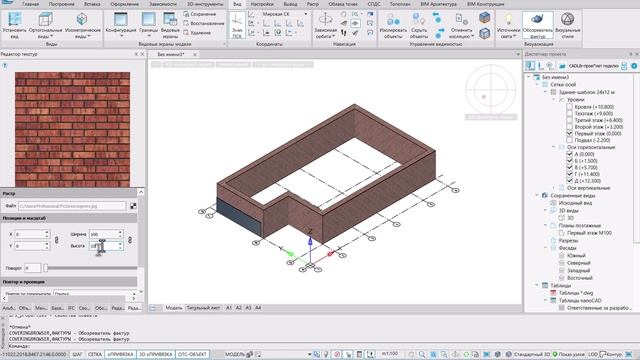Image resolution: width=640 pixels, height=360 pixels.
Task: Toggle the Кровля (+10.800) level checkbox
Action: [x=569, y=107]
